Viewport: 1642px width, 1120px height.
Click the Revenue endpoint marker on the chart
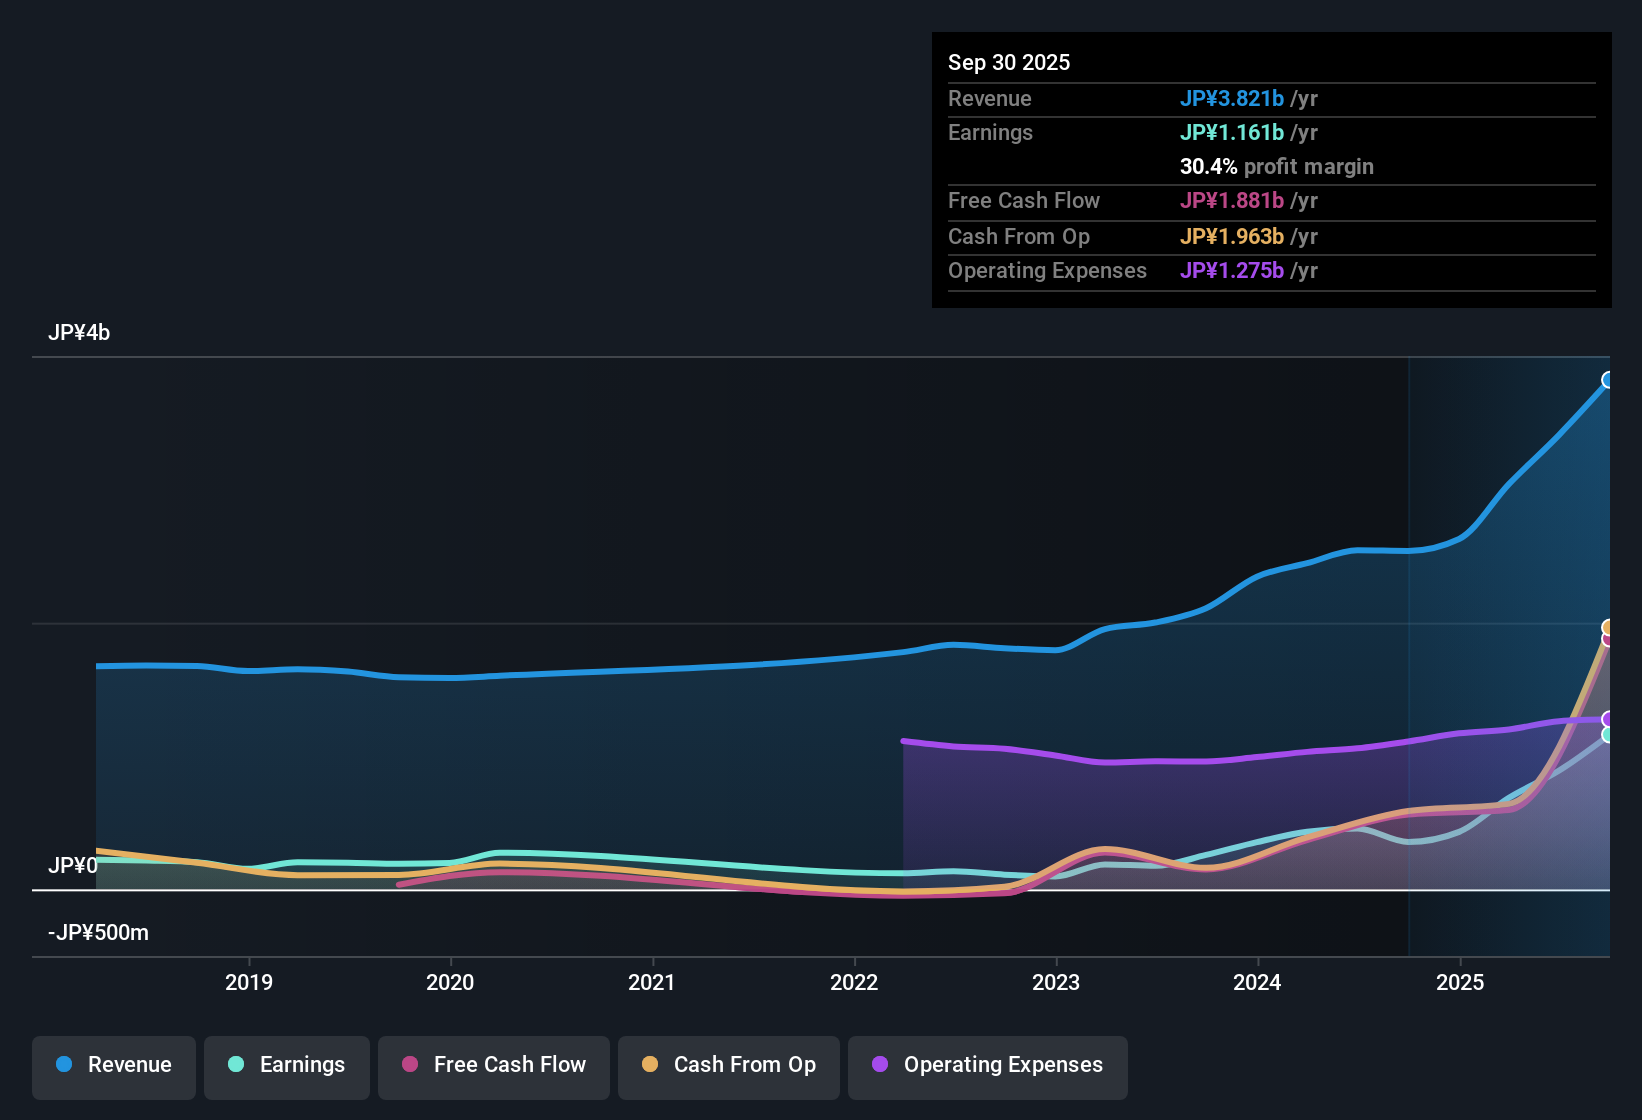pos(1608,378)
